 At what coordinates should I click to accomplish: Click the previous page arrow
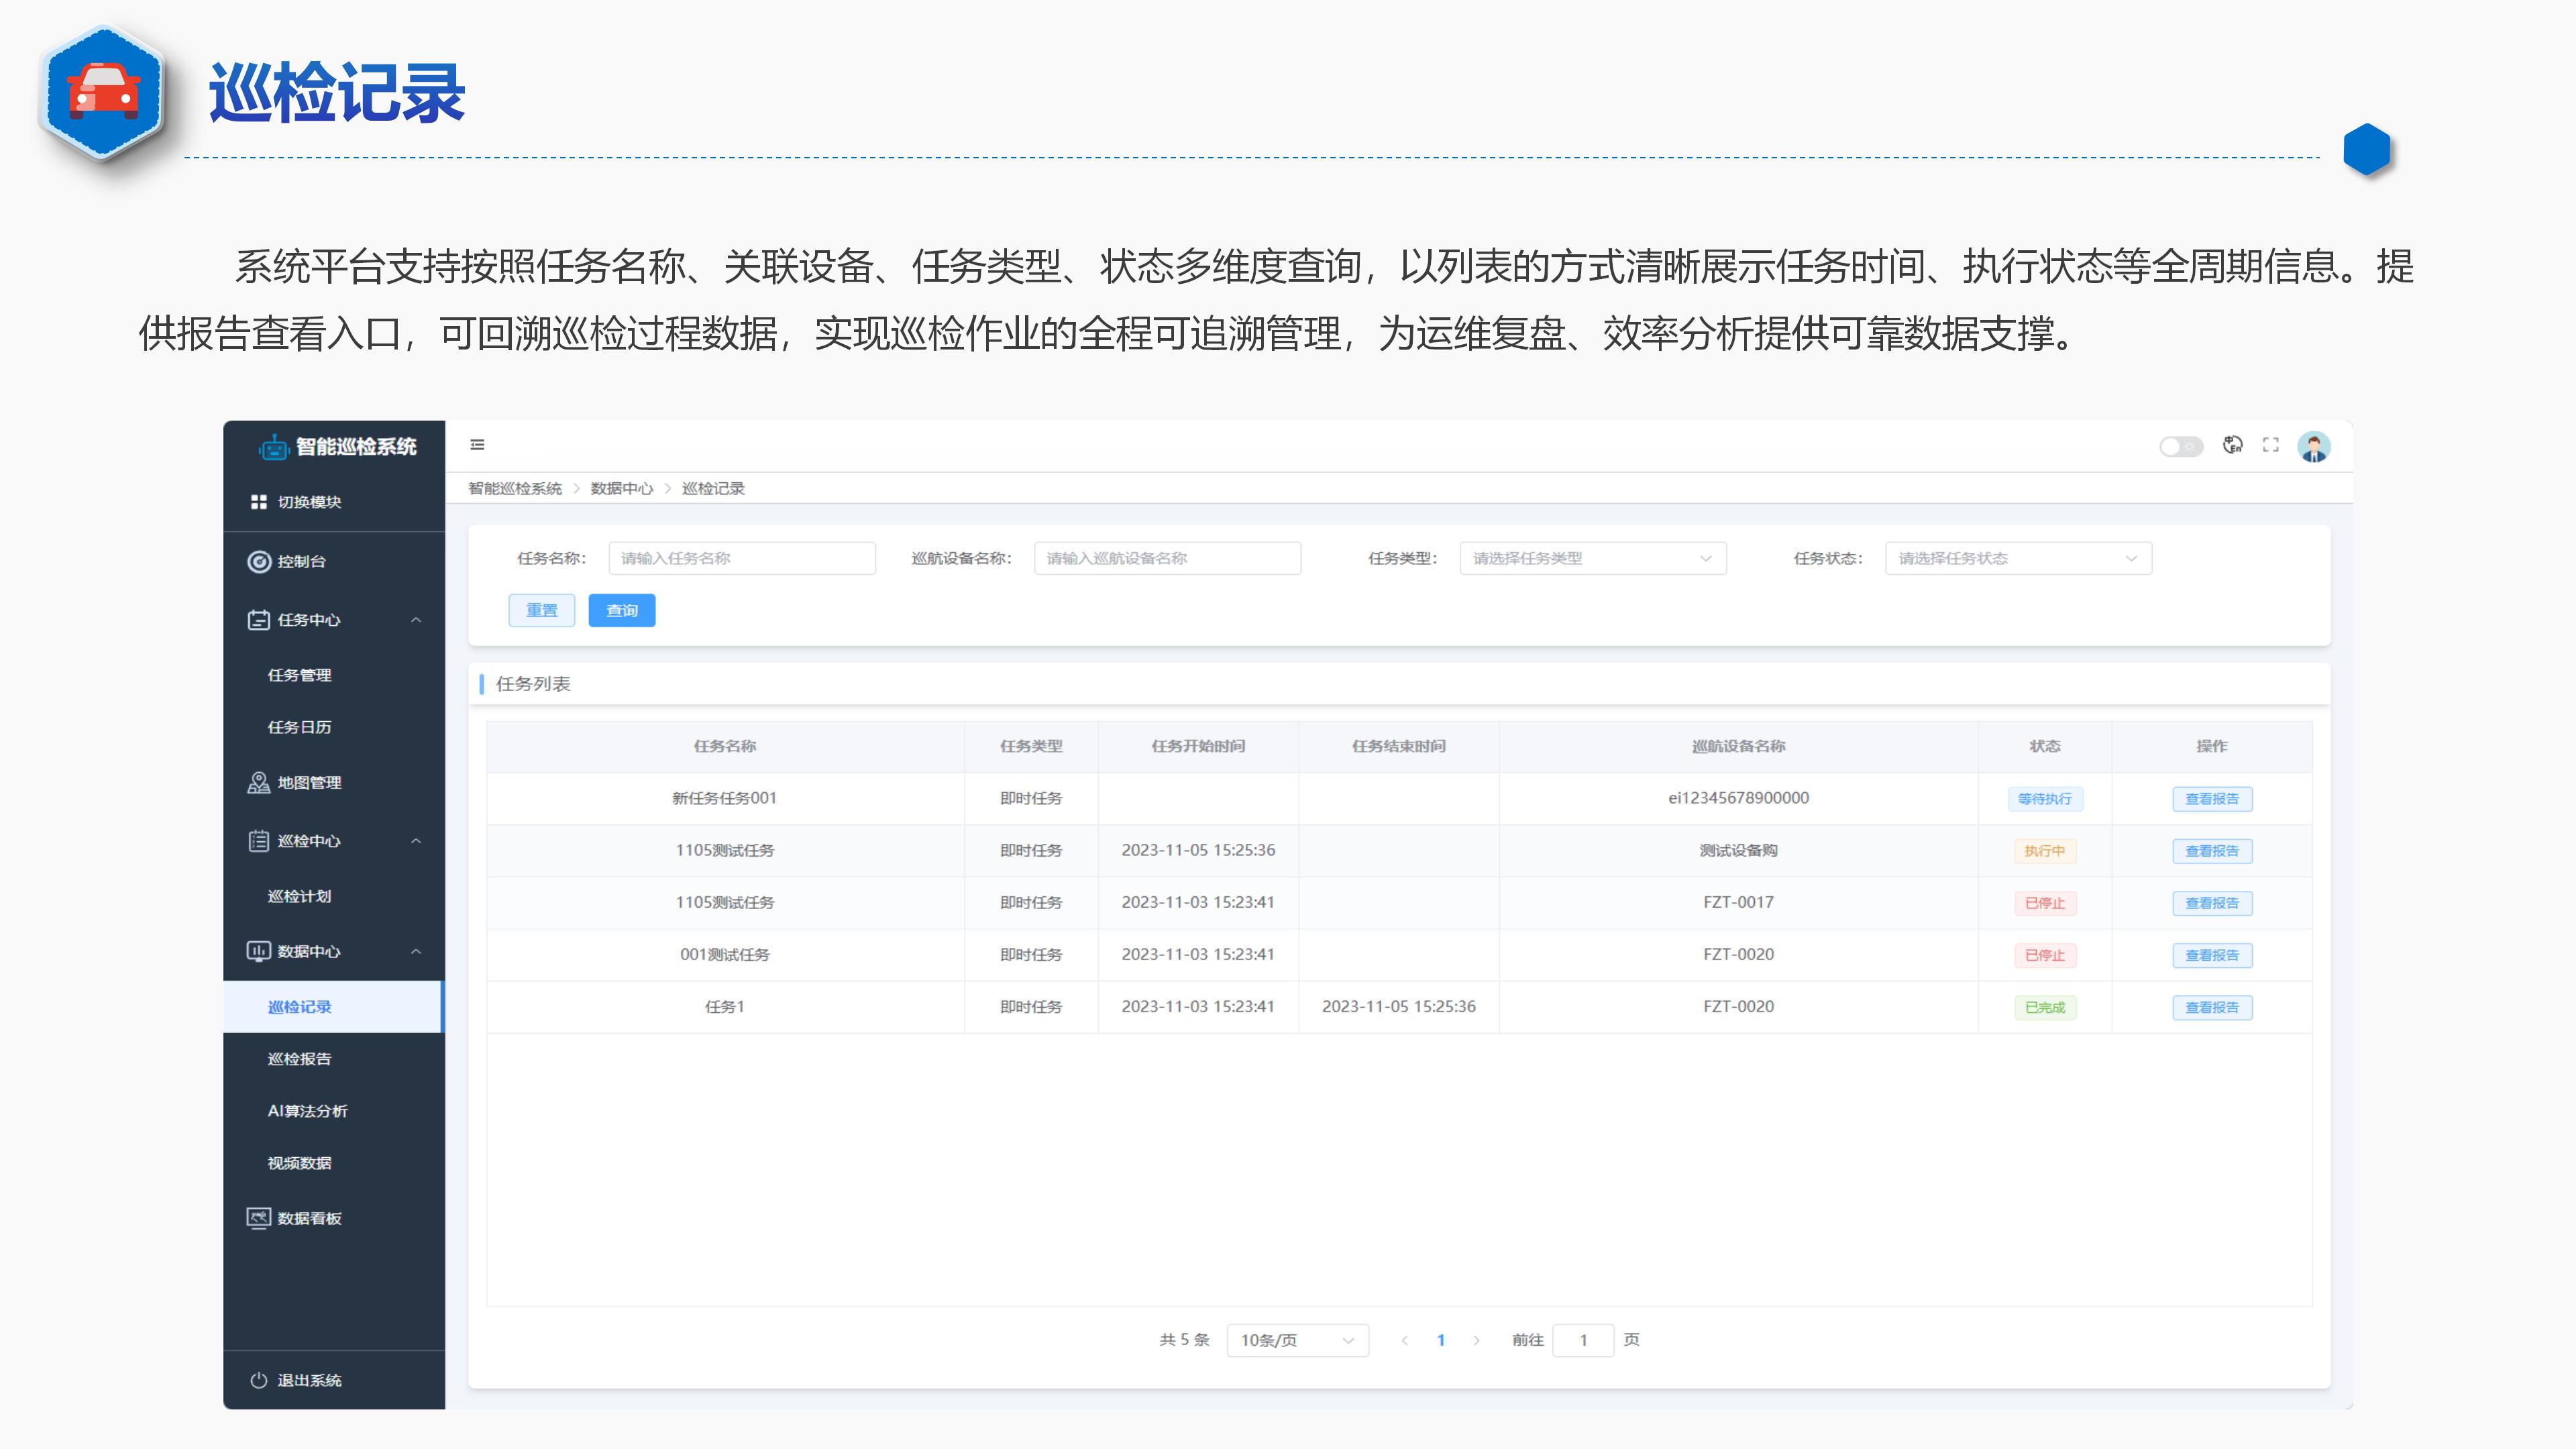click(1404, 1340)
